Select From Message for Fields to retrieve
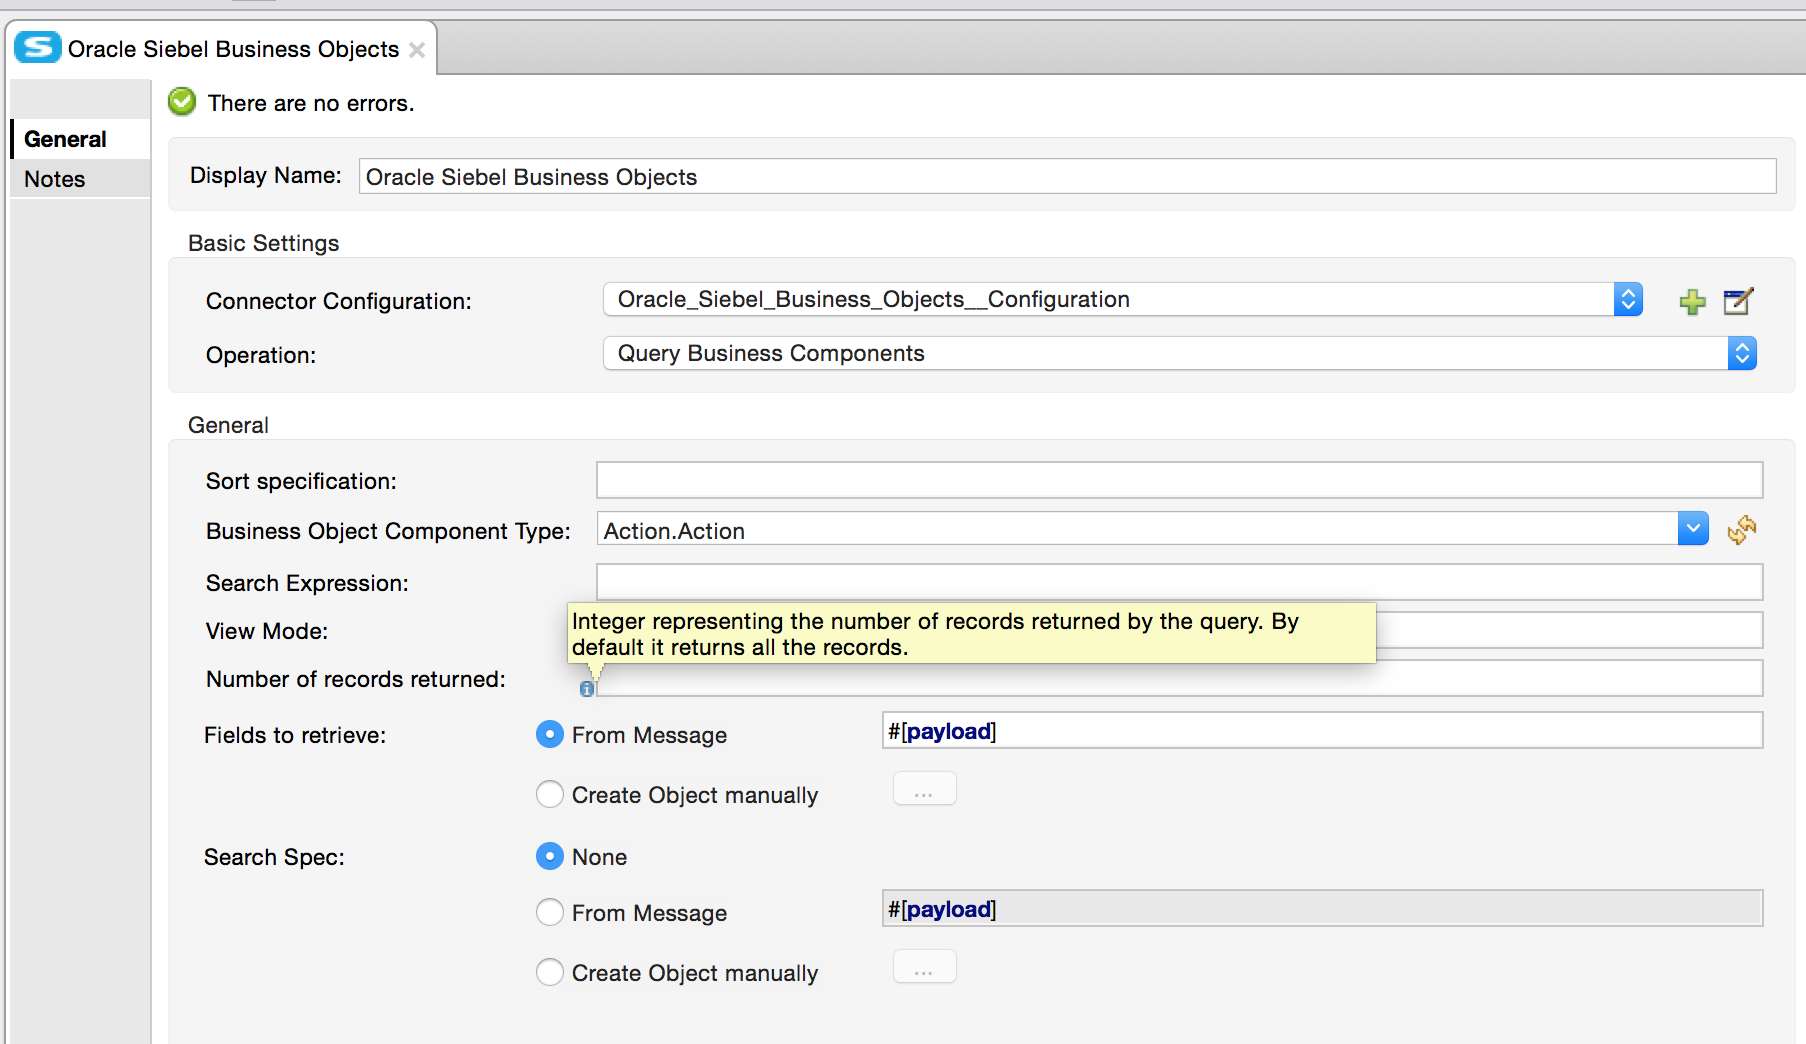Viewport: 1806px width, 1044px height. (550, 734)
